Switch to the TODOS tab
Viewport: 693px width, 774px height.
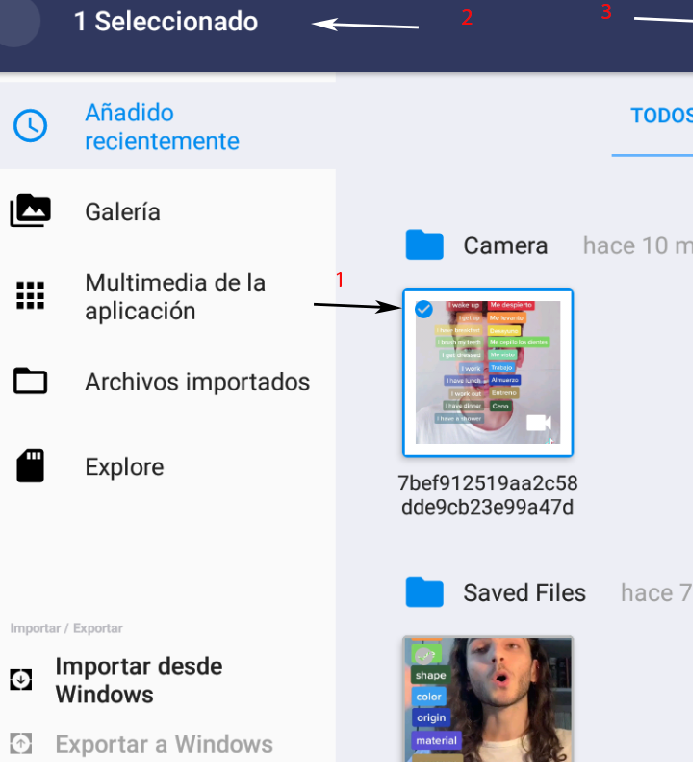click(x=660, y=115)
